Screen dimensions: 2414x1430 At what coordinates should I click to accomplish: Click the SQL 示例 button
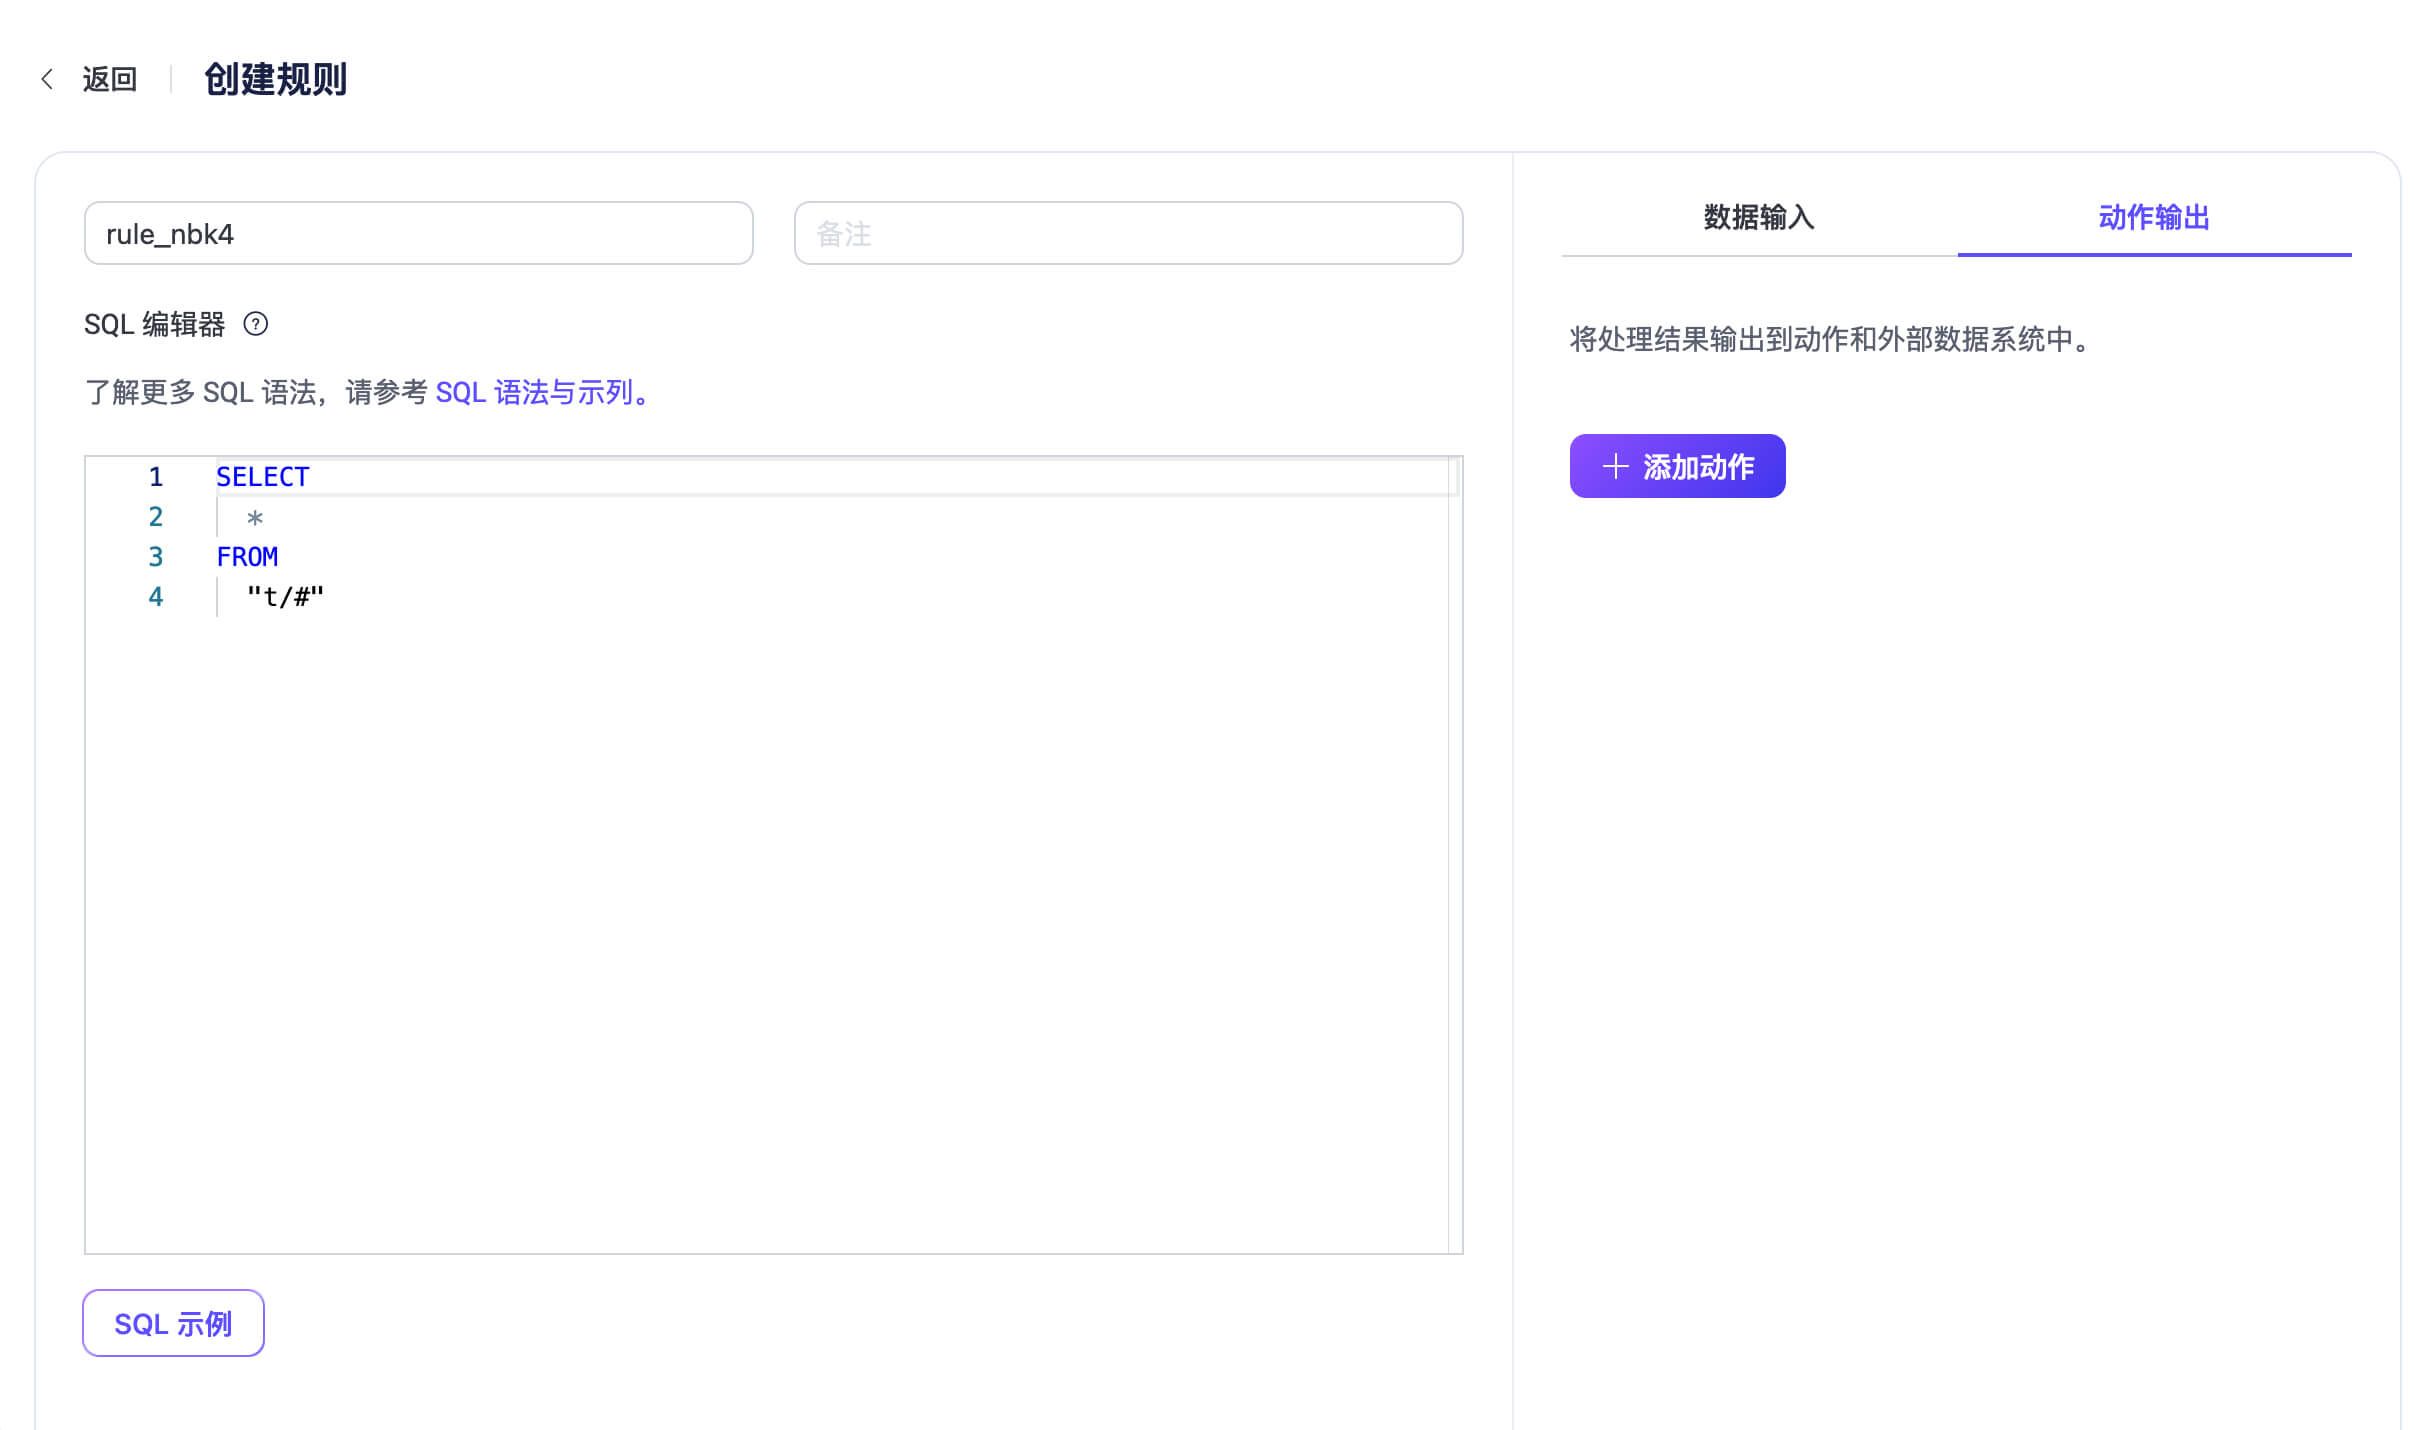(172, 1322)
